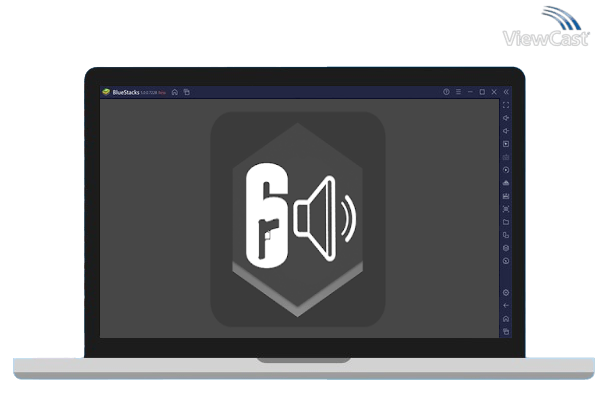Open the keyboard game controls icon
This screenshot has width=602, height=414.
[x=506, y=157]
